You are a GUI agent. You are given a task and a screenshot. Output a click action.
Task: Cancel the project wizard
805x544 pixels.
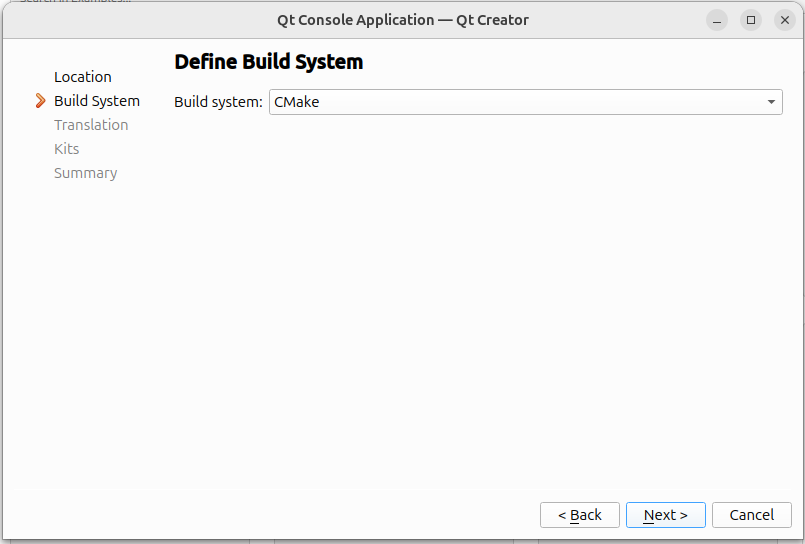751,515
